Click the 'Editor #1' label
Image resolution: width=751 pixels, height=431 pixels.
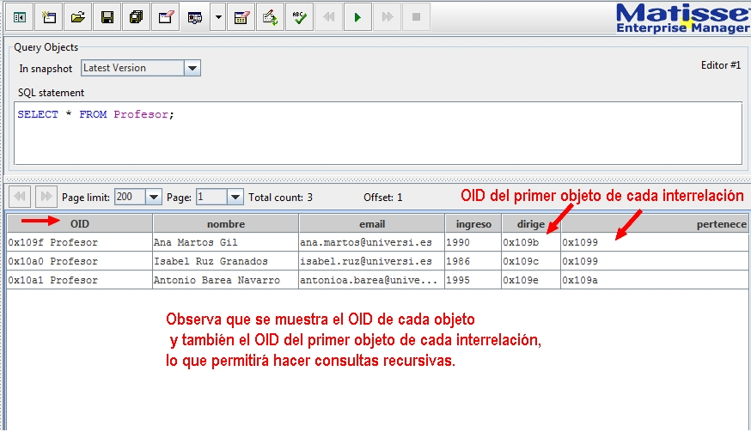721,65
